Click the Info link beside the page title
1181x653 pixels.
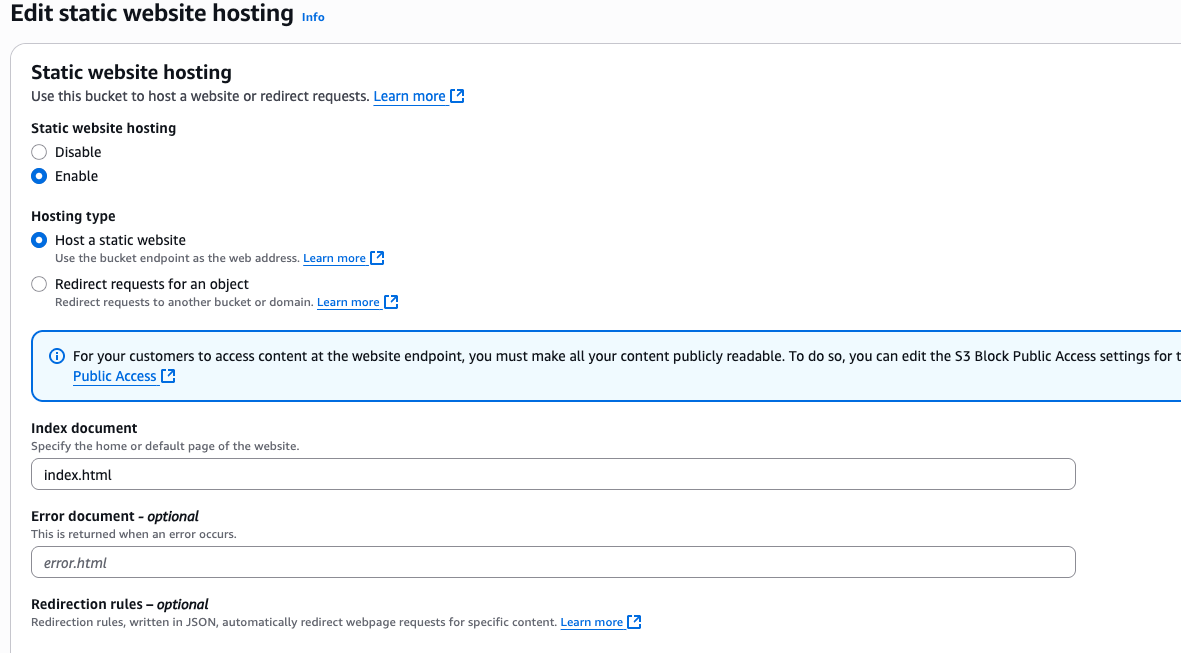pos(313,17)
